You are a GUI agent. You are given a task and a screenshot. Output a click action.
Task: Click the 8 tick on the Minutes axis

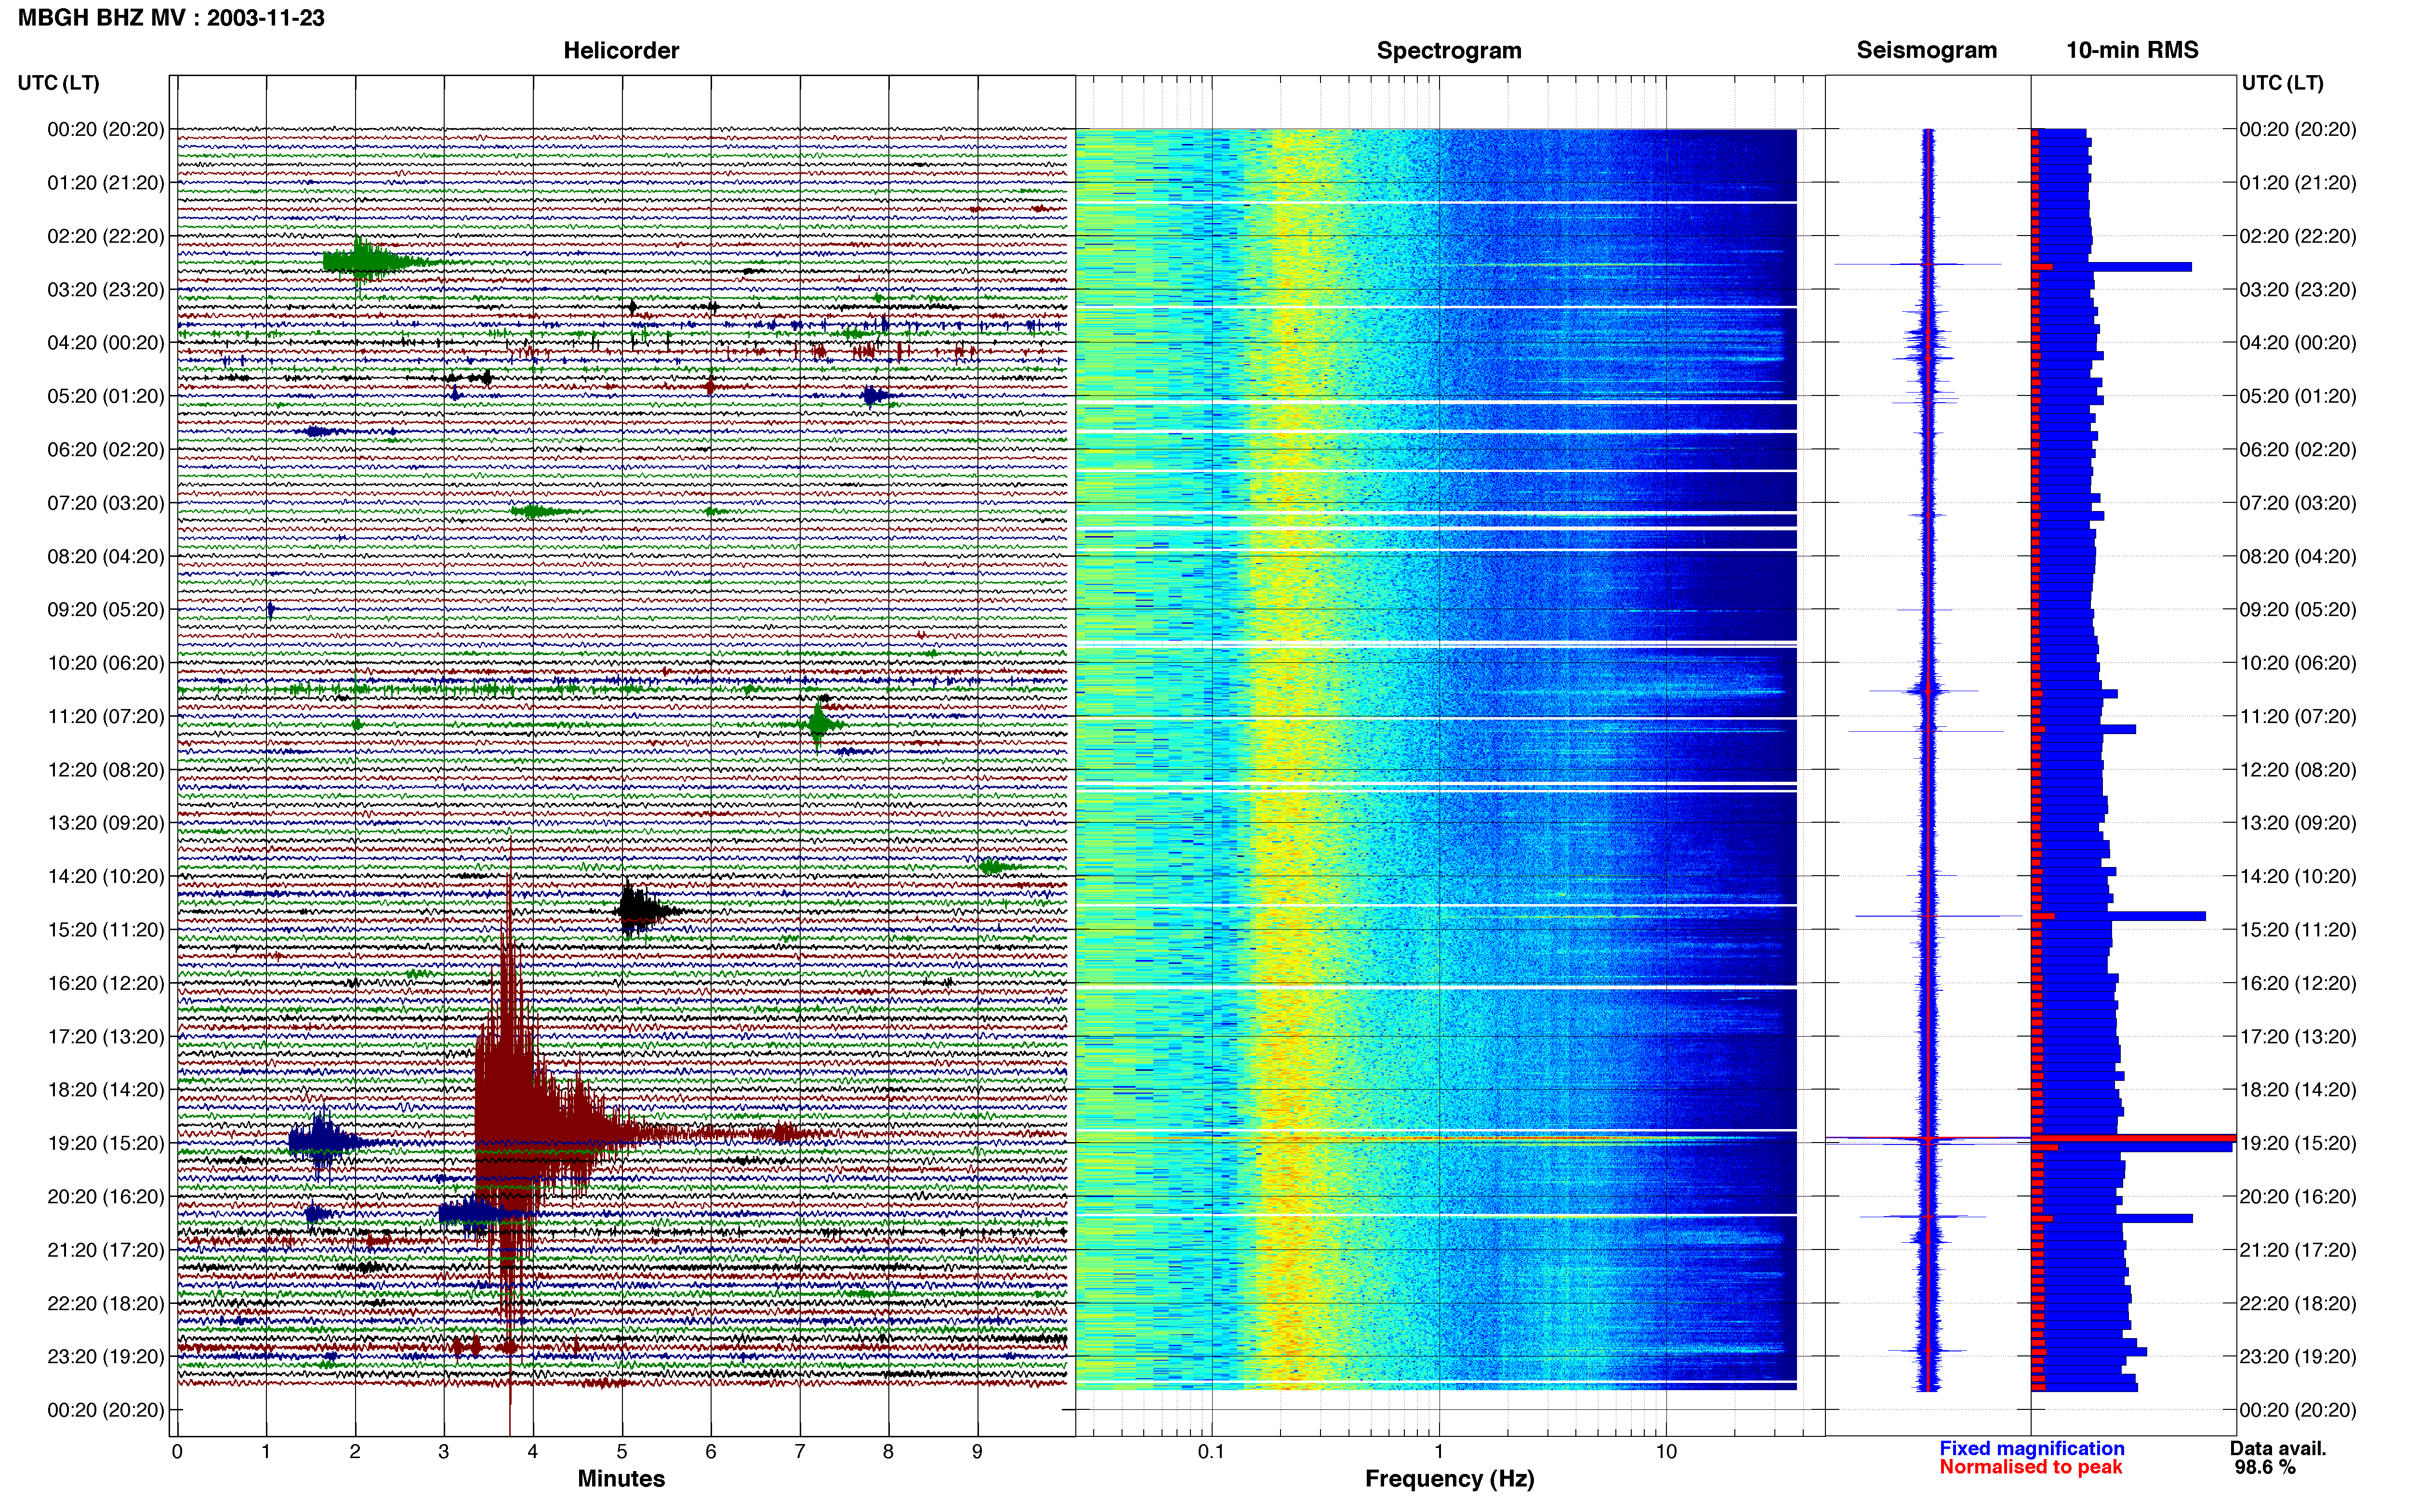[x=888, y=1452]
